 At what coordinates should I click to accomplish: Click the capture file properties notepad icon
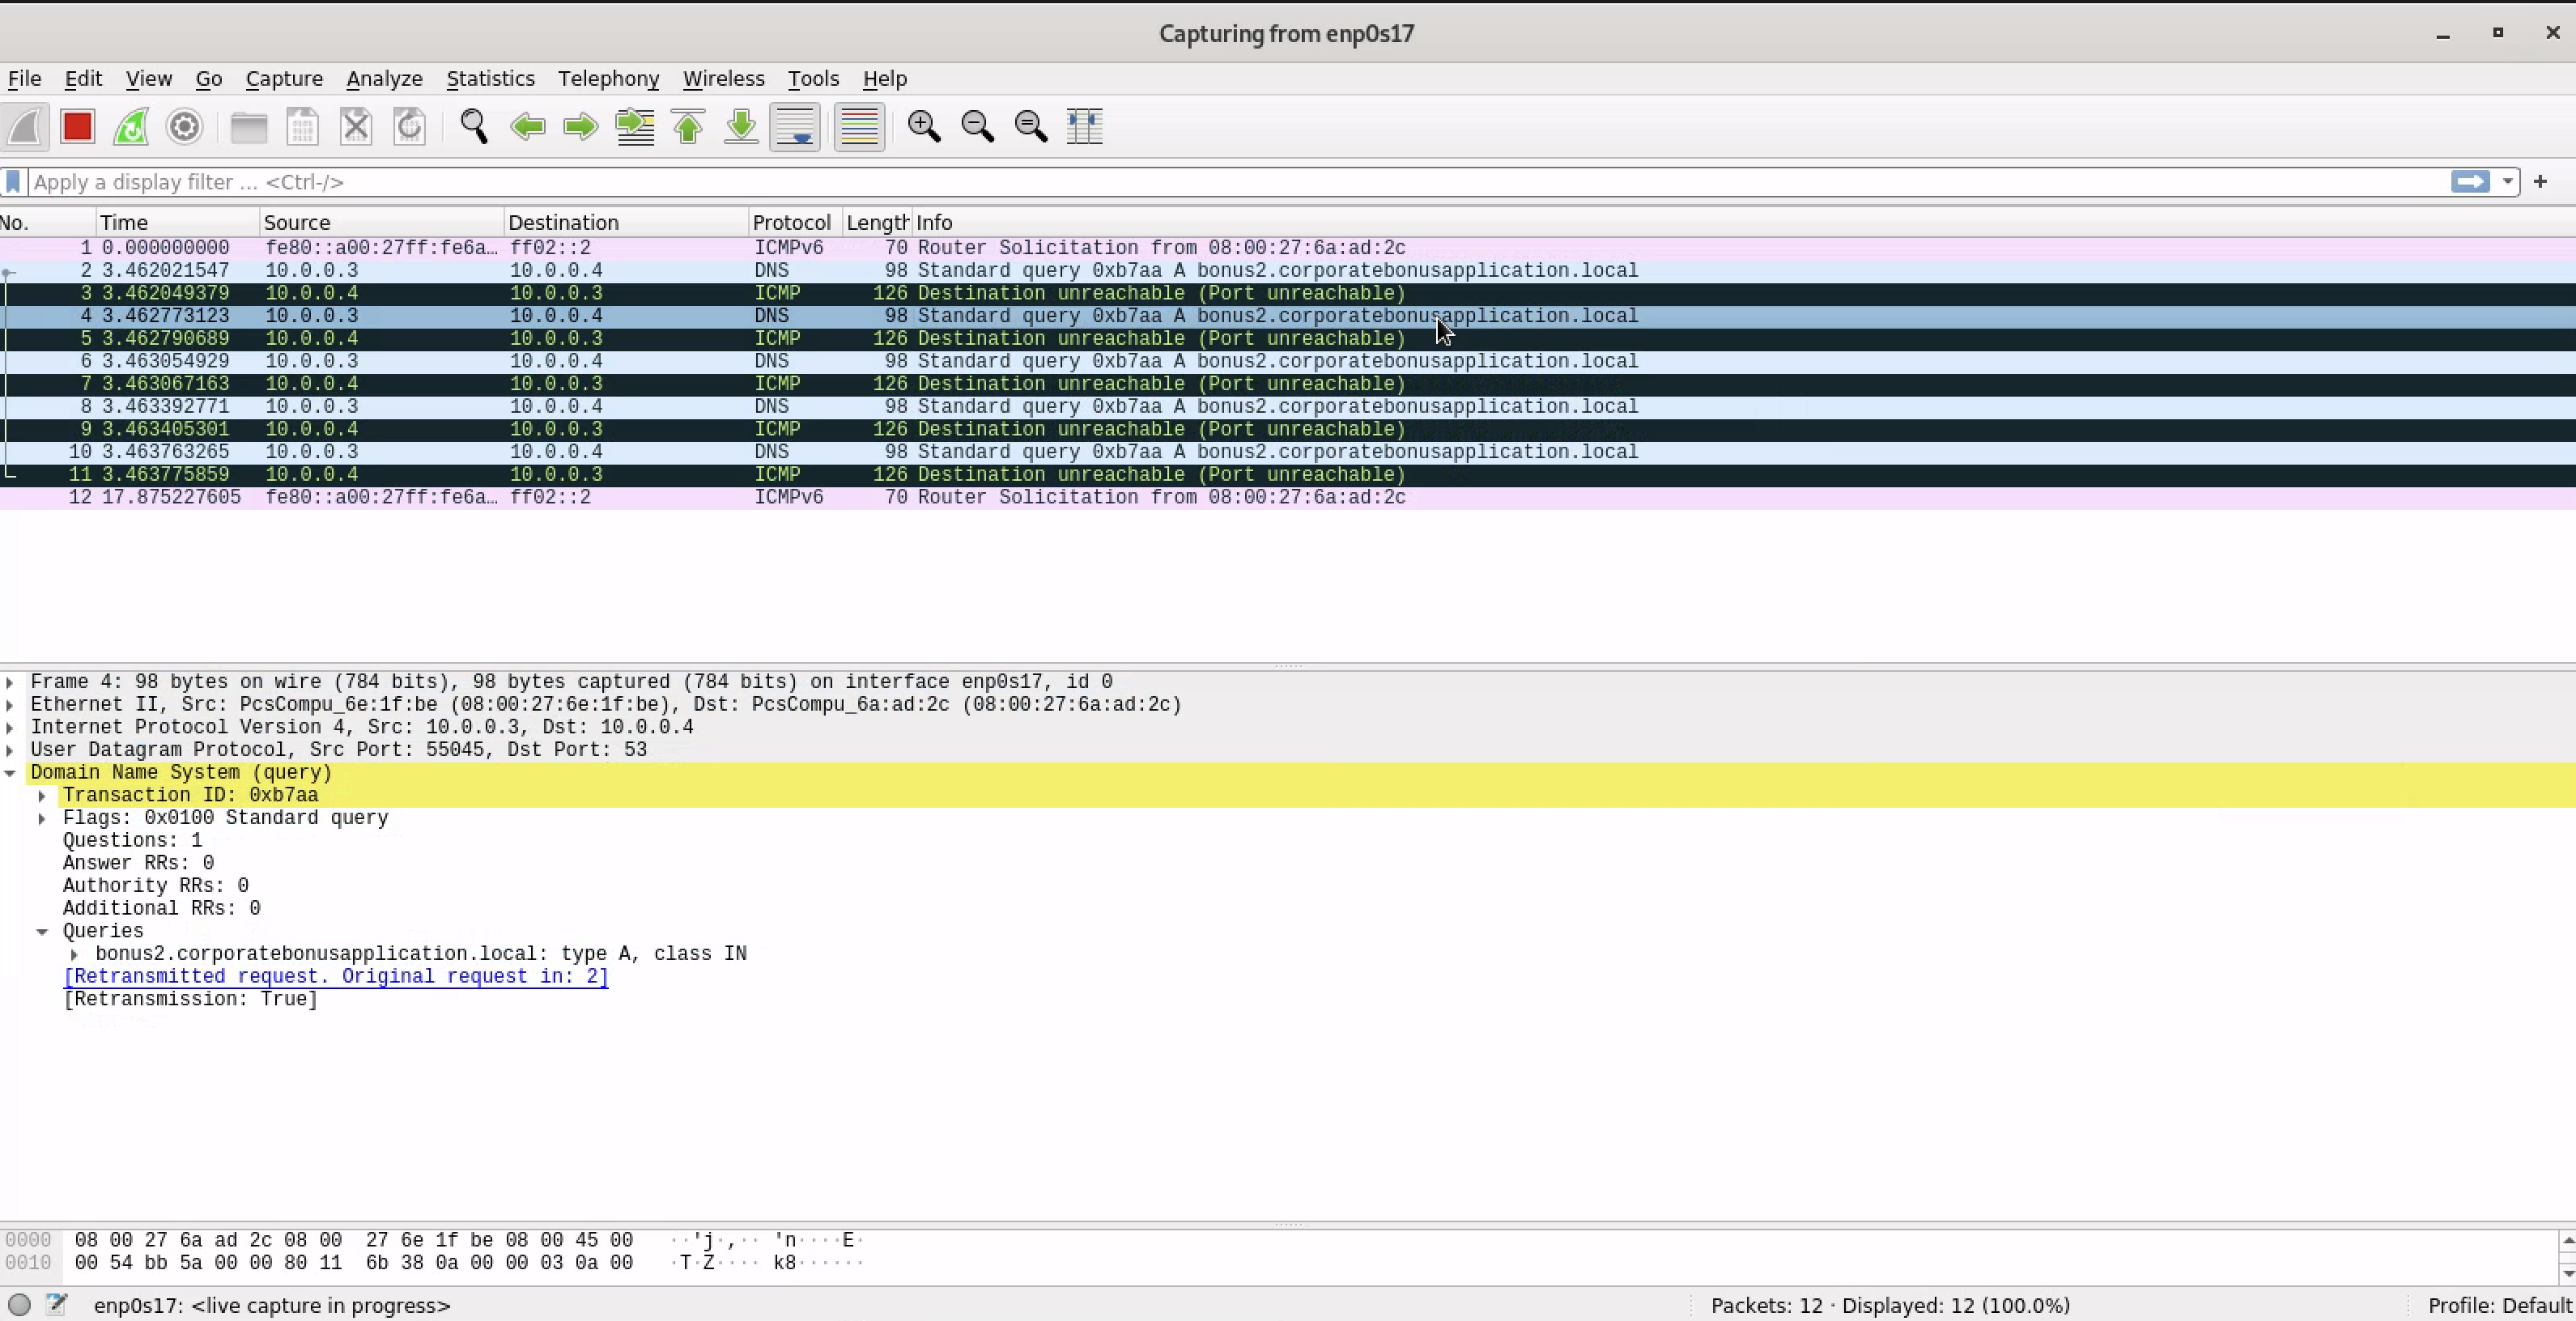pyautogui.click(x=56, y=1304)
